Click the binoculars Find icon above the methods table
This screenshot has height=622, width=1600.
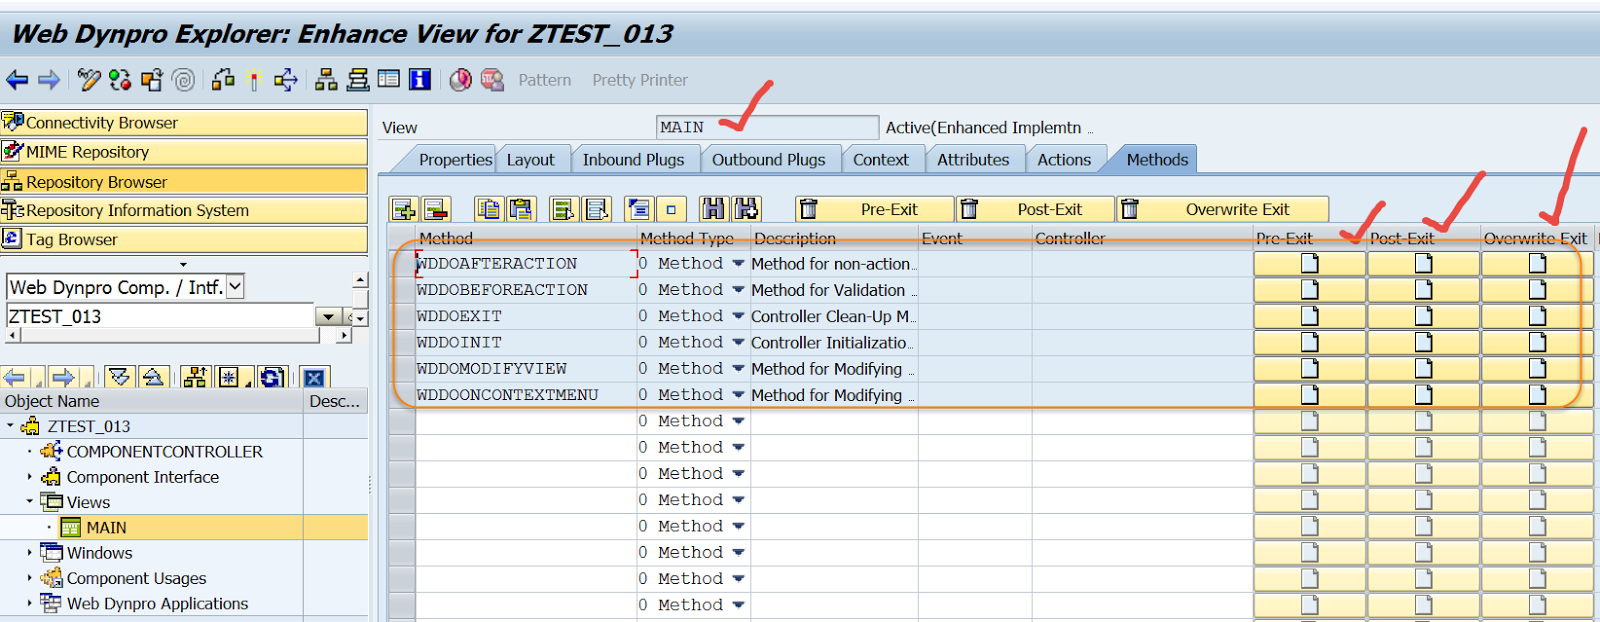pyautogui.click(x=713, y=209)
